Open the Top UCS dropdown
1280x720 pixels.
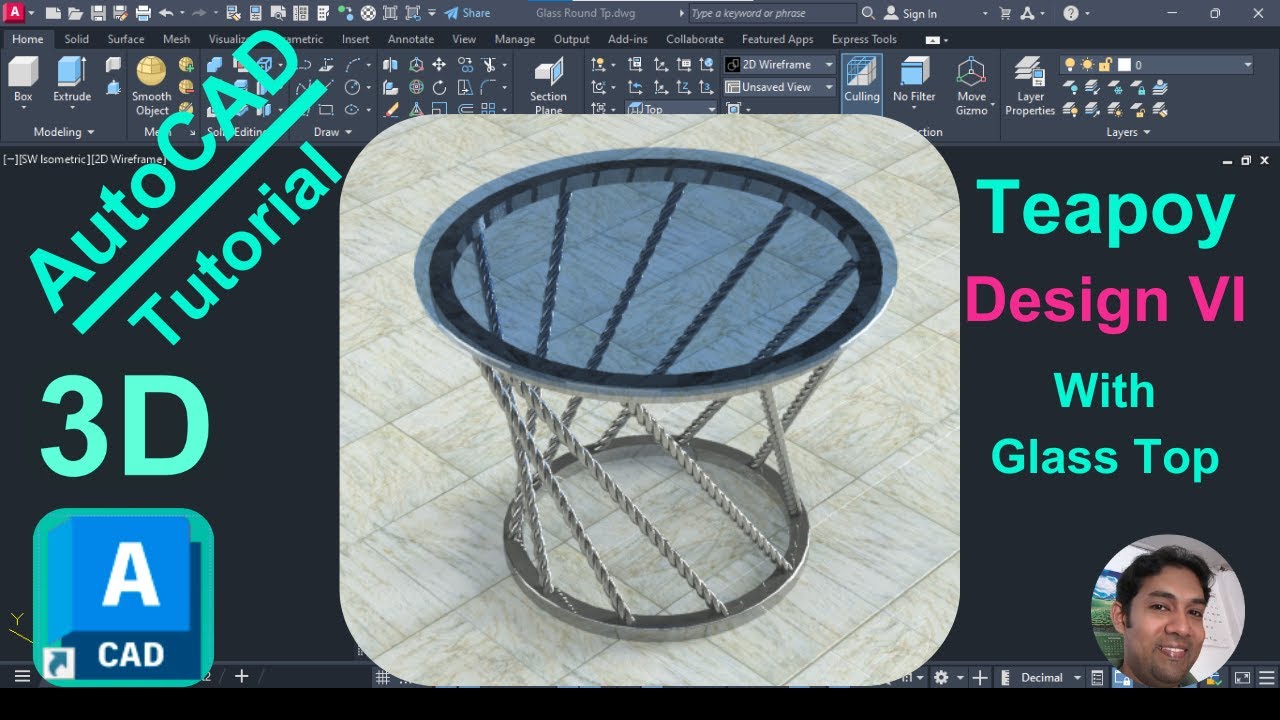[672, 109]
